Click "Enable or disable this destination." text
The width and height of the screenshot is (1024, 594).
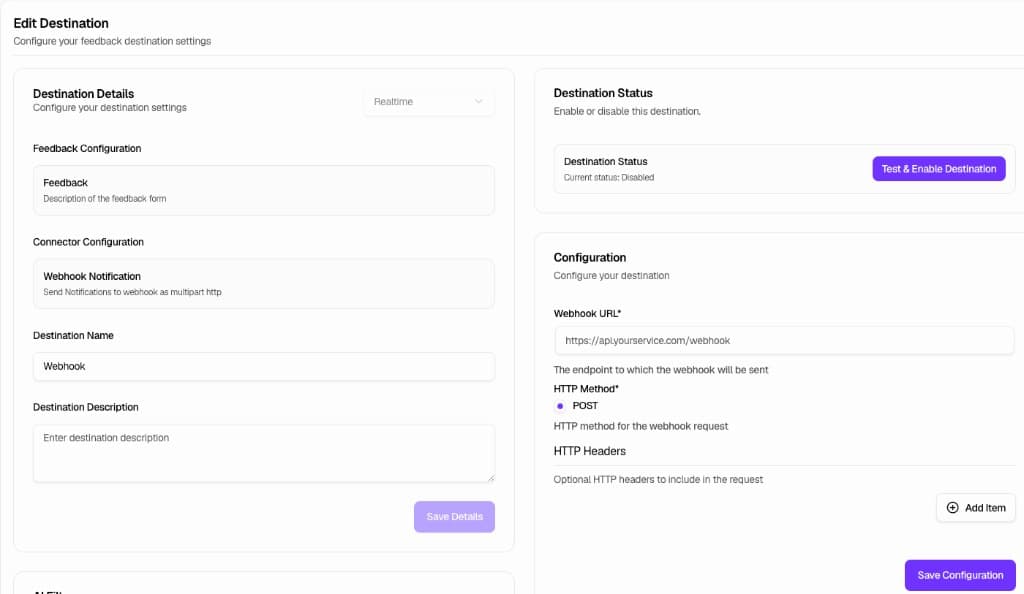pos(627,112)
